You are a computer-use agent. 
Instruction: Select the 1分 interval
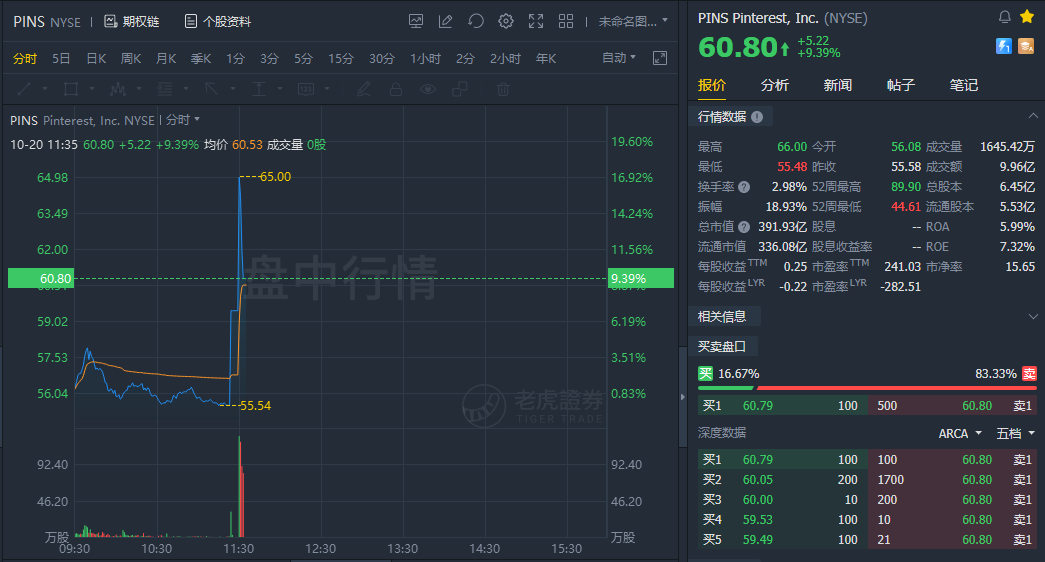(x=235, y=59)
